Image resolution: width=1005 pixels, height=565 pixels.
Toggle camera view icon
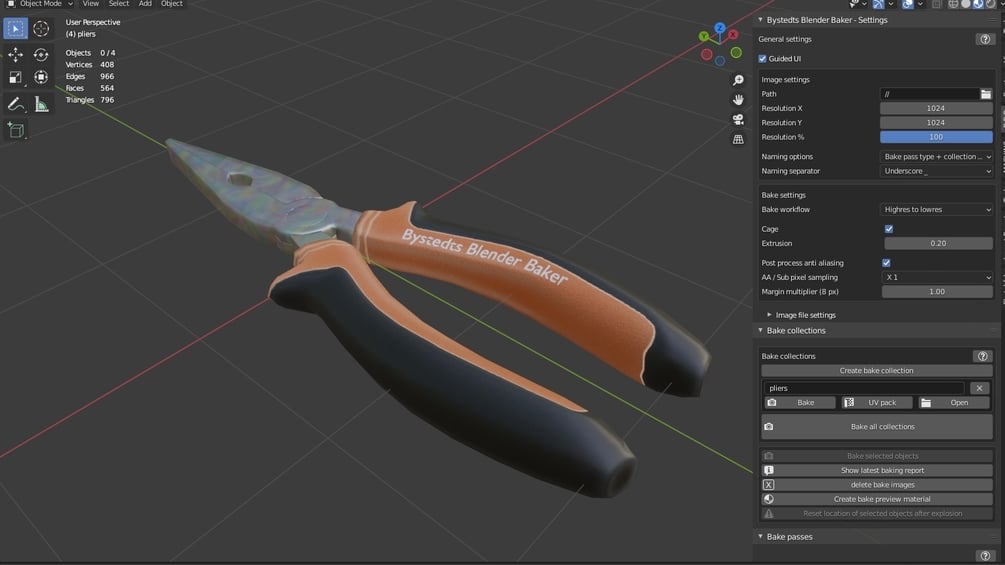[x=738, y=120]
